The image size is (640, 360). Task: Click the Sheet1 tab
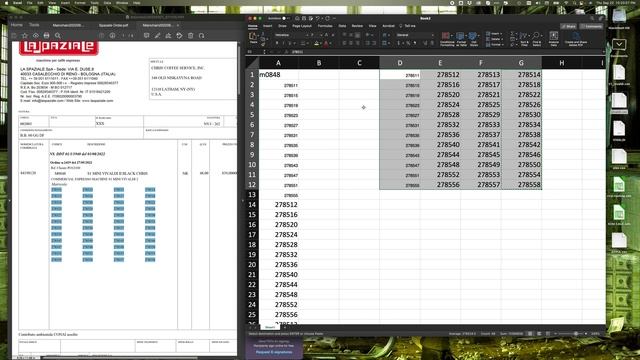coord(270,327)
